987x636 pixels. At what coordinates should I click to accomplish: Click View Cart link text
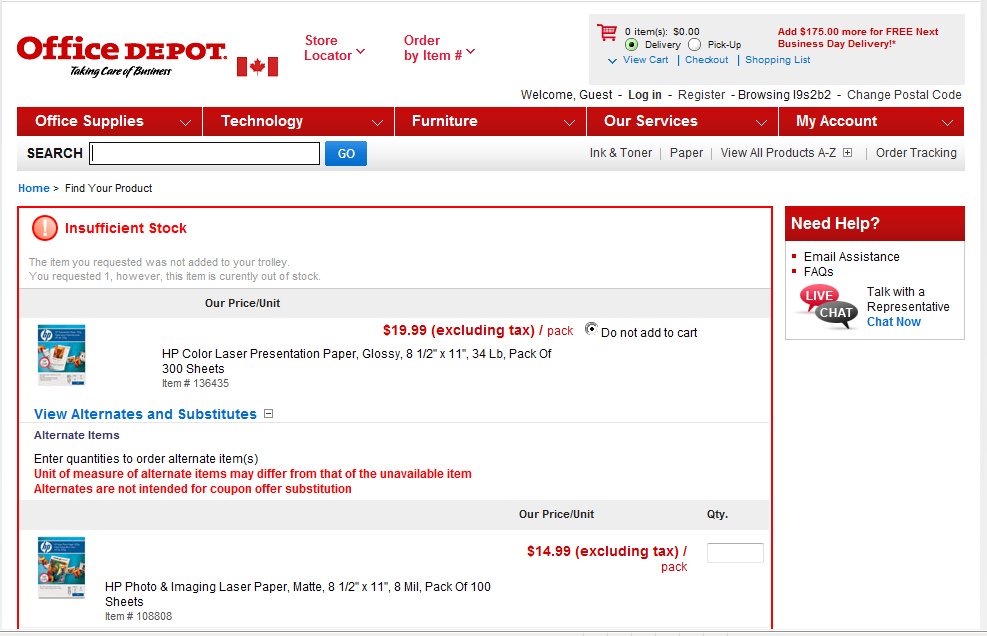tap(645, 60)
